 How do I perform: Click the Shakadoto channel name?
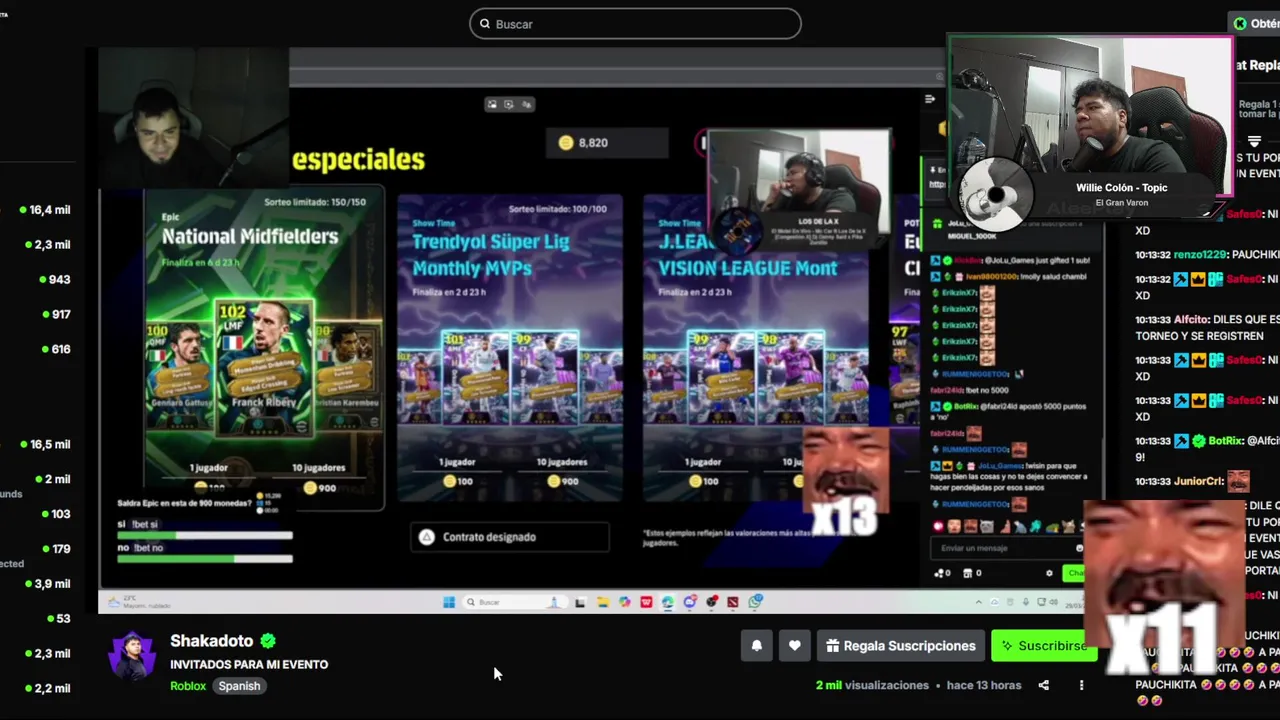212,641
